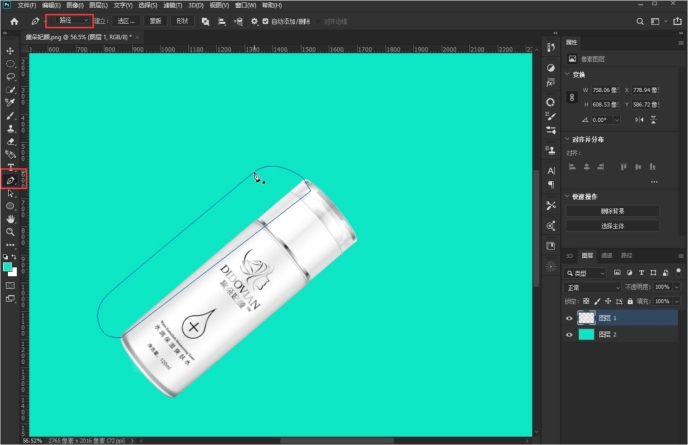This screenshot has height=445, width=688.
Task: Open the Styles fx panel icon
Action: pyautogui.click(x=551, y=83)
